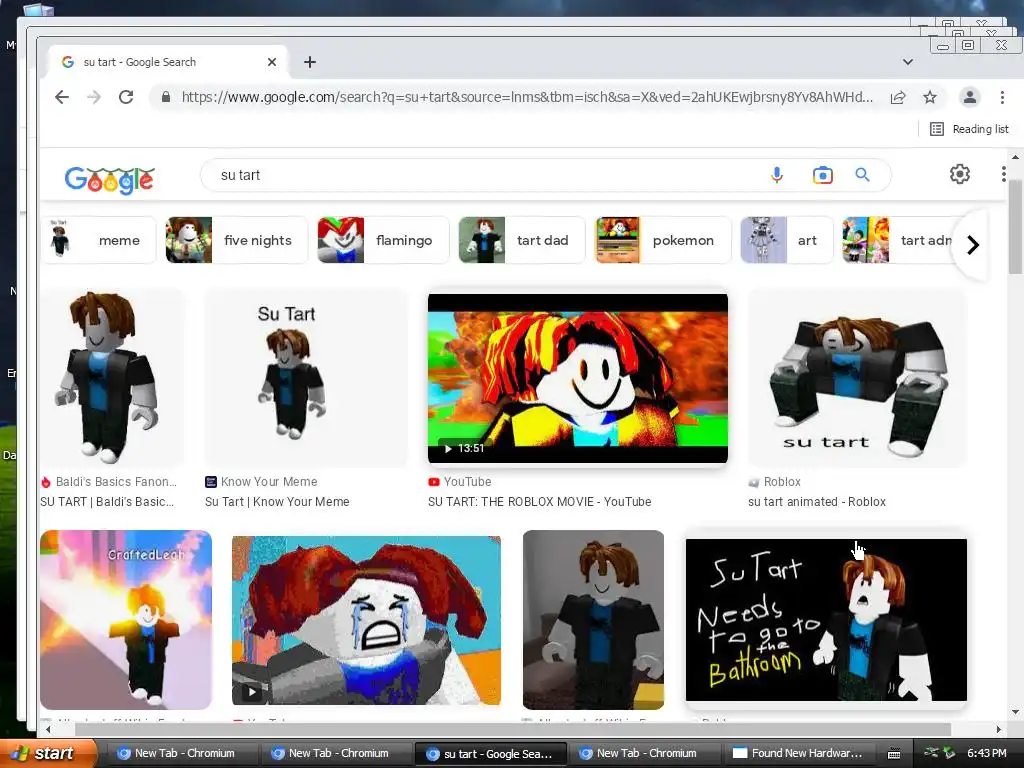Click the scrollbar down arrow
The height and width of the screenshot is (768, 1024).
coord(1014,711)
